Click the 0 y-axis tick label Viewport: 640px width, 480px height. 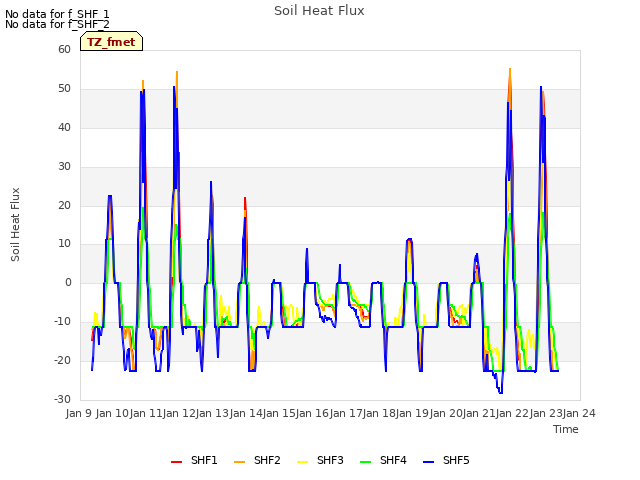[68, 282]
